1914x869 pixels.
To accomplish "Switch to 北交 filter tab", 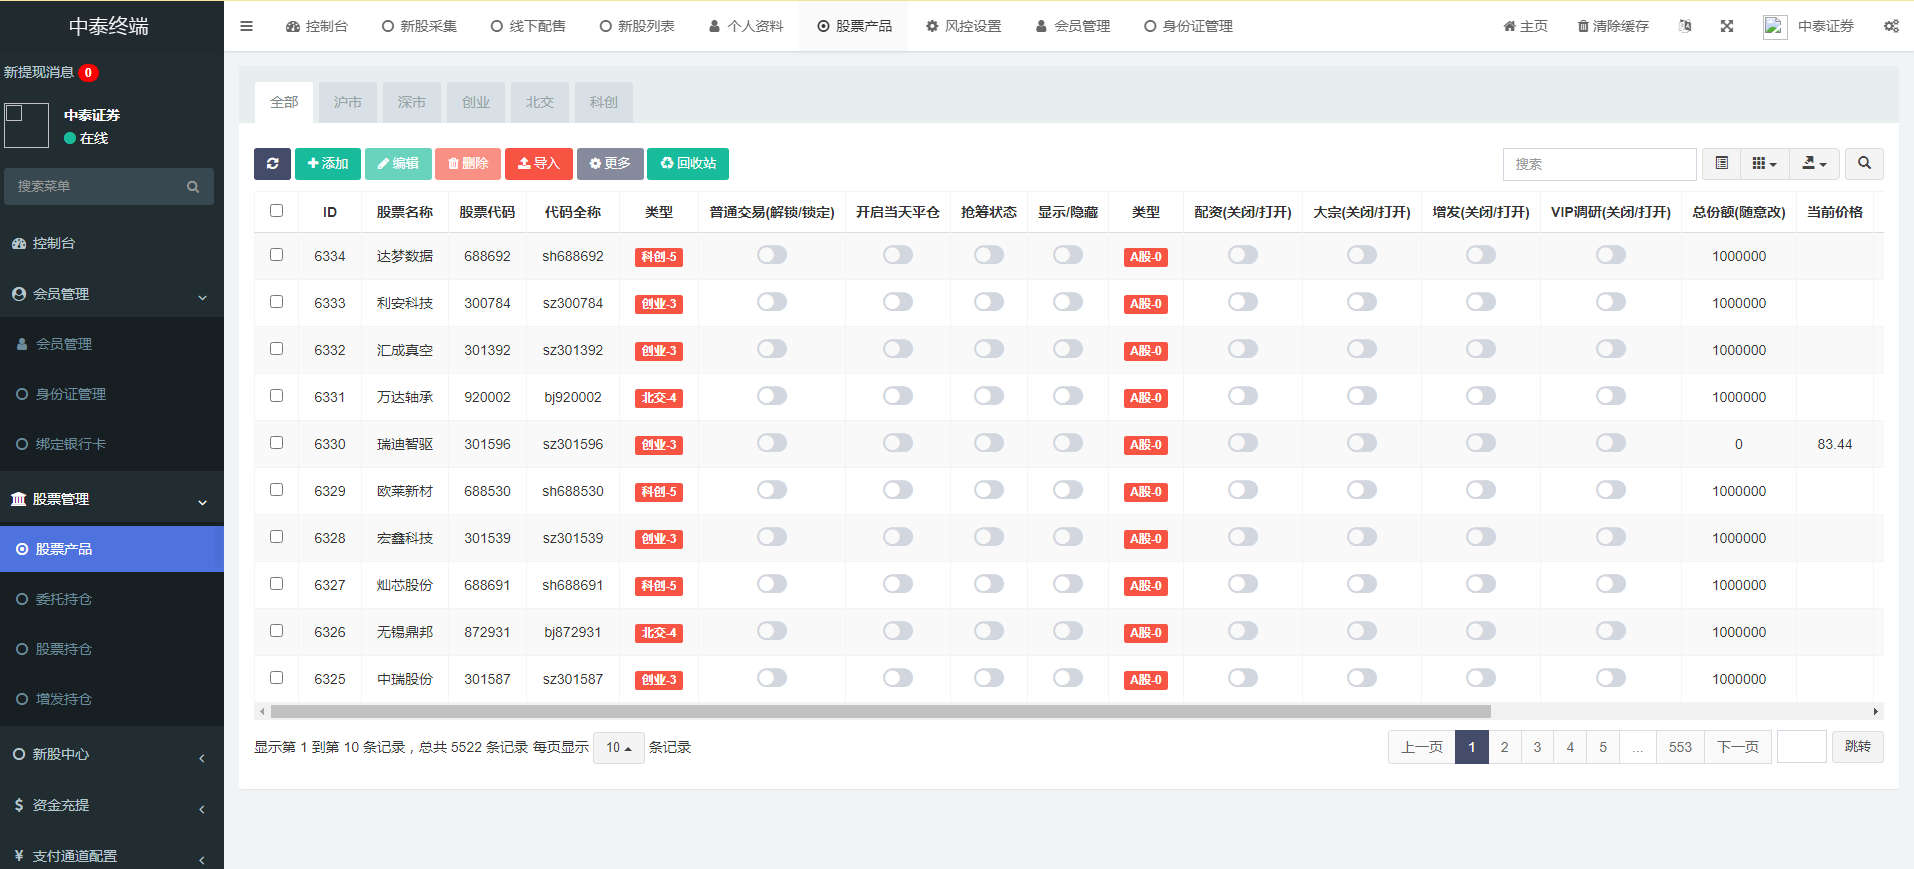I will [x=540, y=102].
